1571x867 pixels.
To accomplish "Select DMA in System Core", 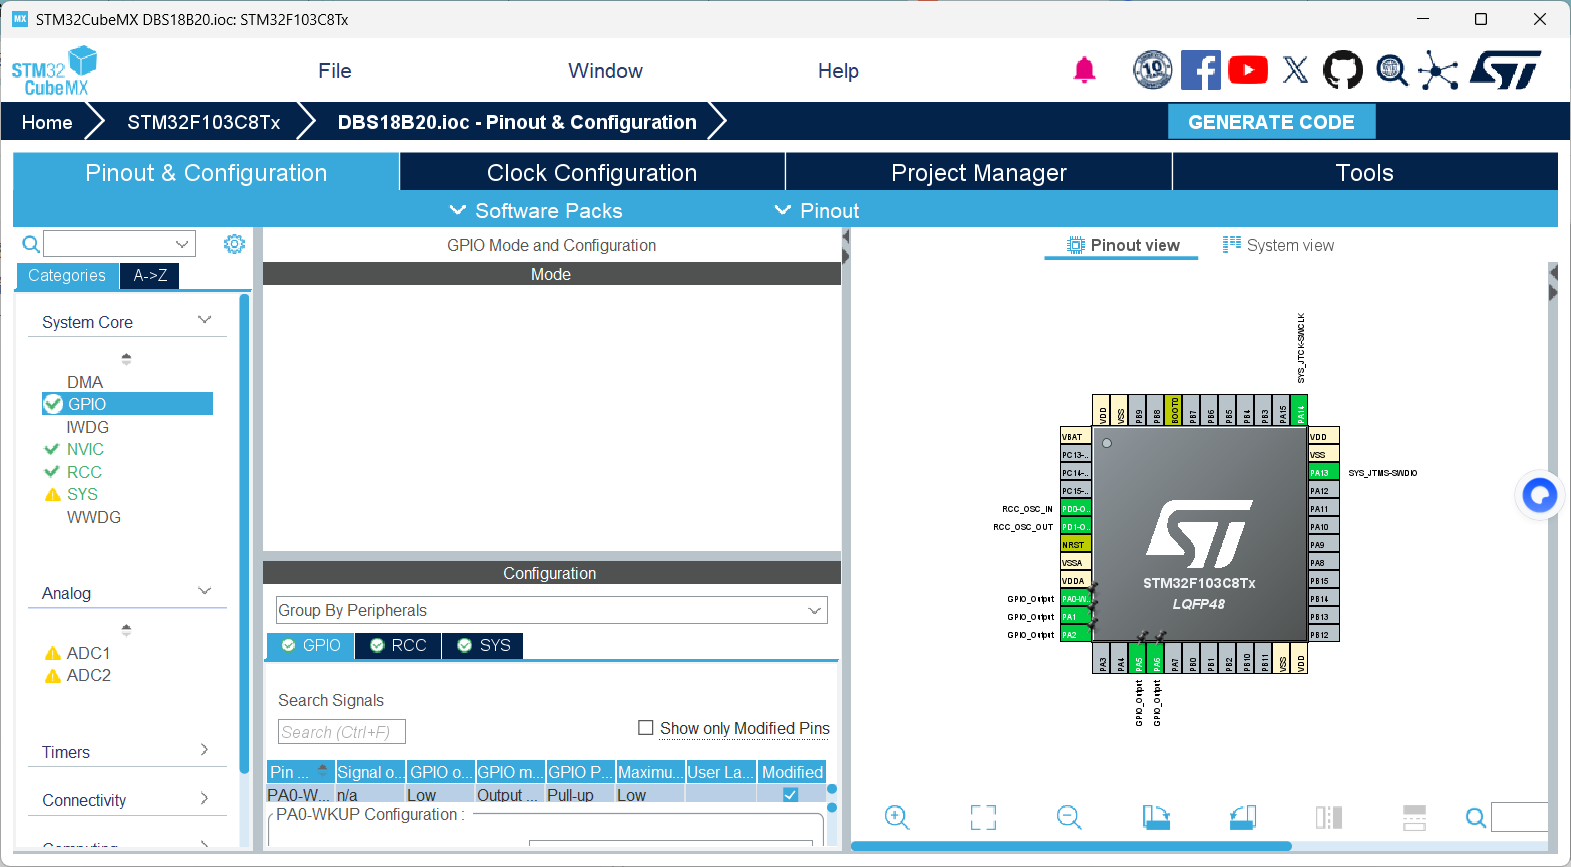I will (85, 382).
